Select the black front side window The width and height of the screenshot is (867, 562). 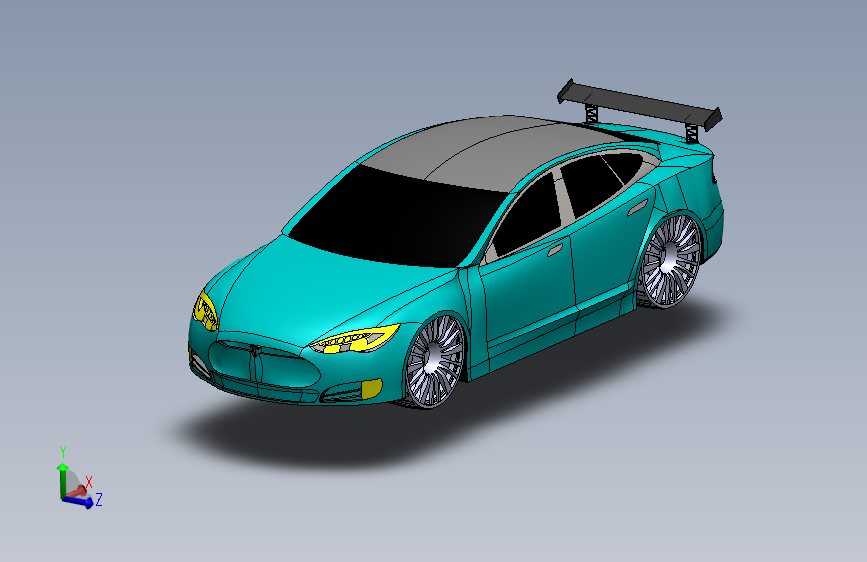click(x=528, y=217)
